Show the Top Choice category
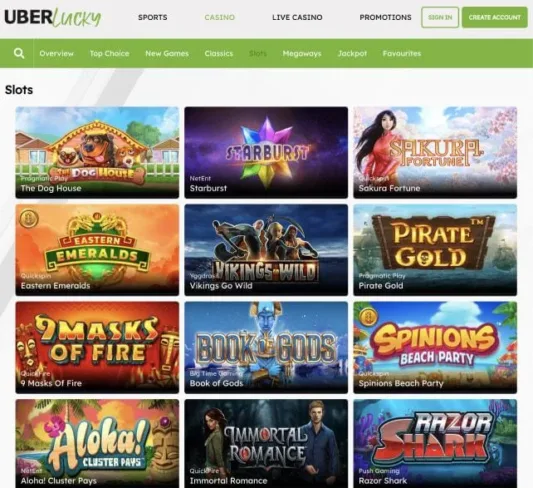533x488 pixels. click(x=109, y=53)
